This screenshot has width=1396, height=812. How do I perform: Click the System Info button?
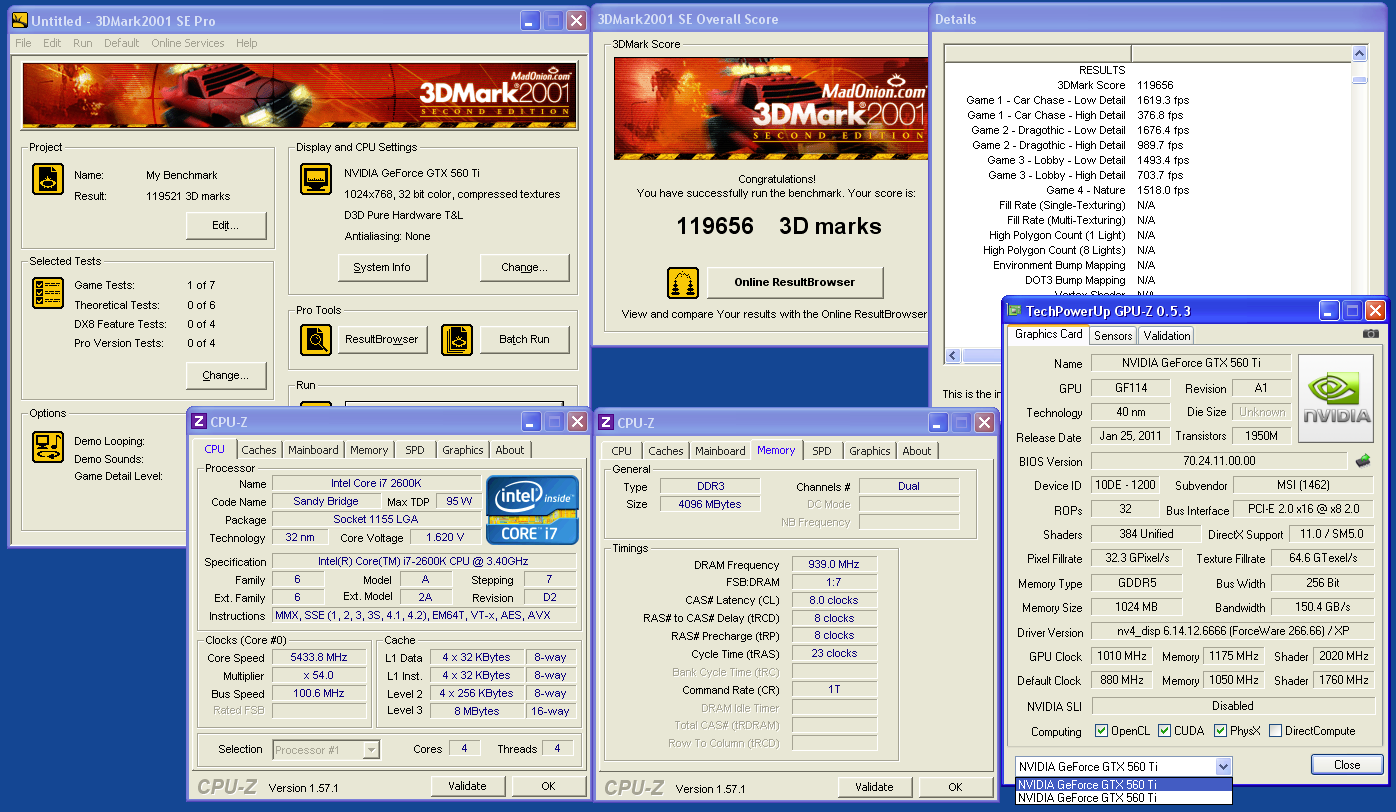pyautogui.click(x=382, y=268)
